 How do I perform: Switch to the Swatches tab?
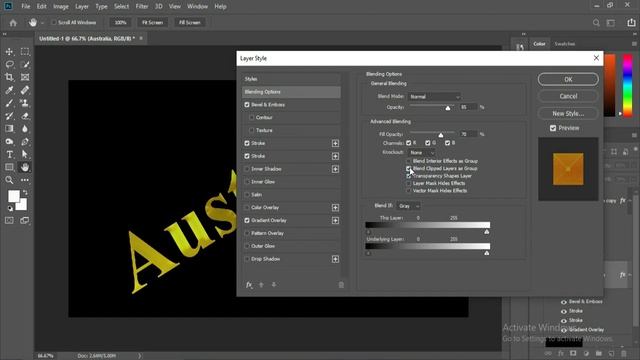point(564,44)
